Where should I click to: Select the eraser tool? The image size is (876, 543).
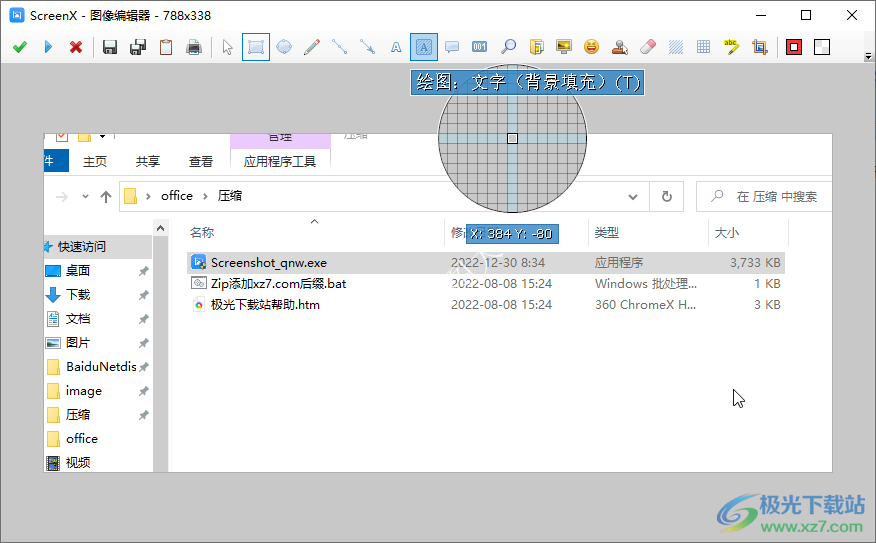point(648,47)
